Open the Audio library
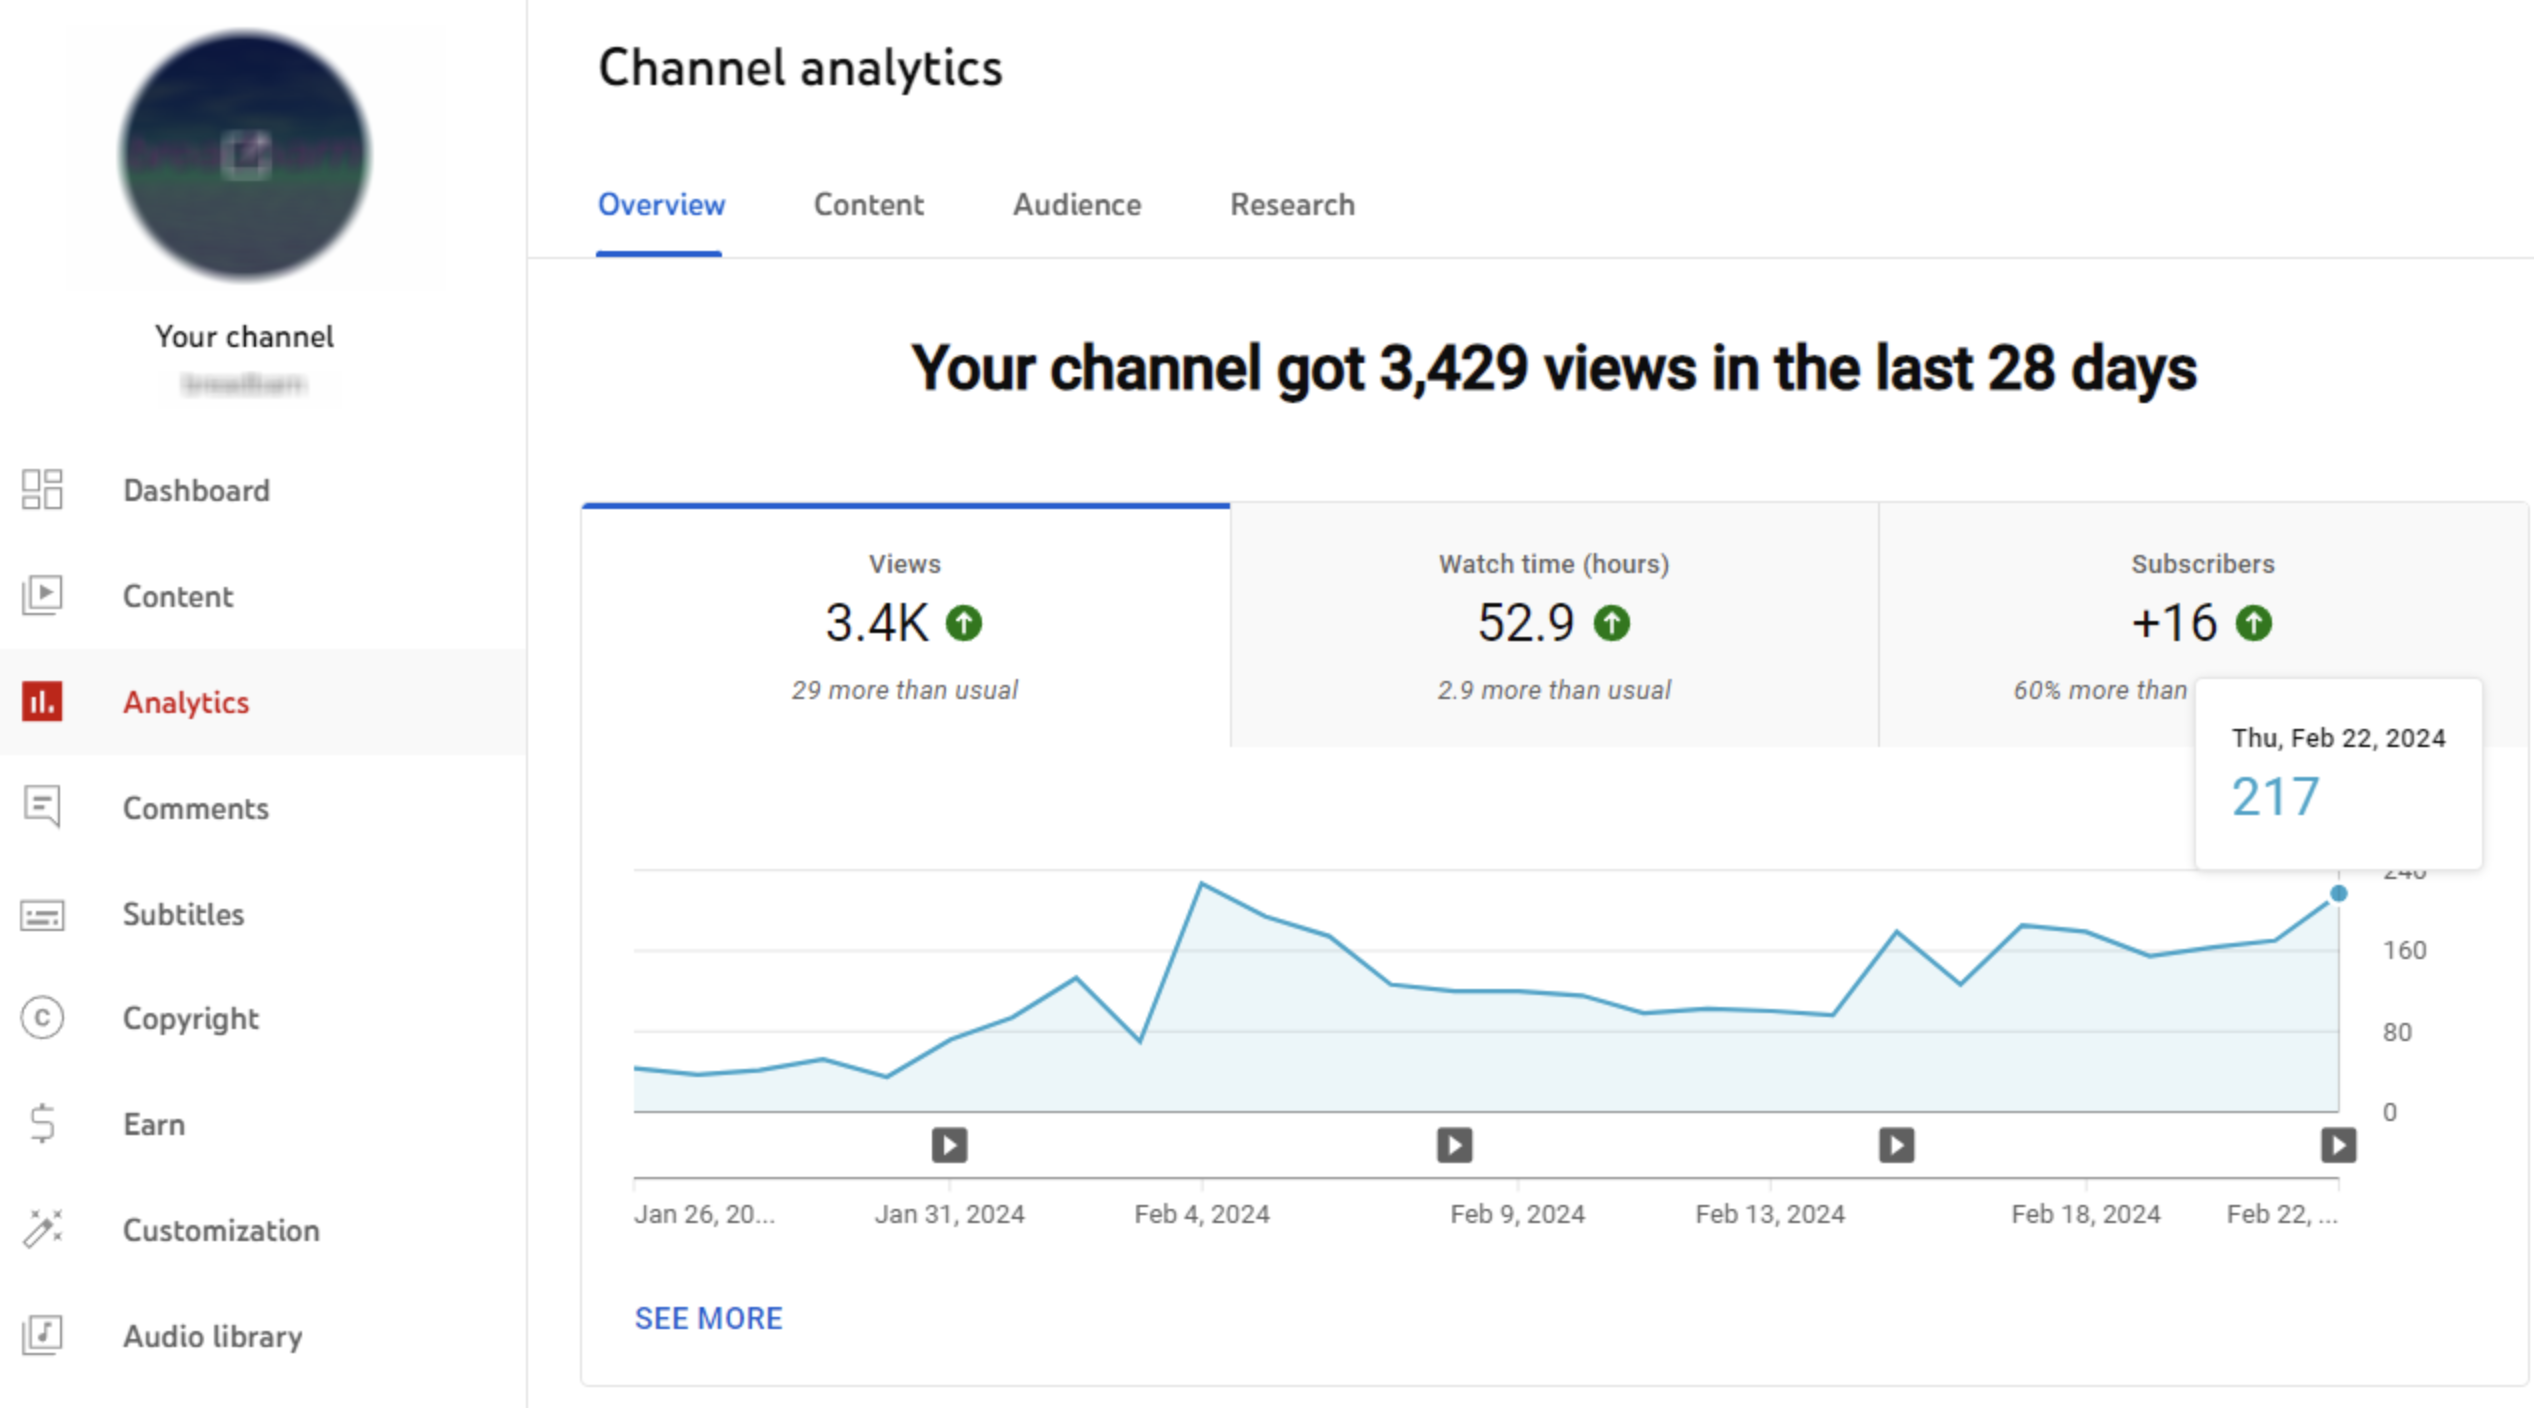 (212, 1336)
